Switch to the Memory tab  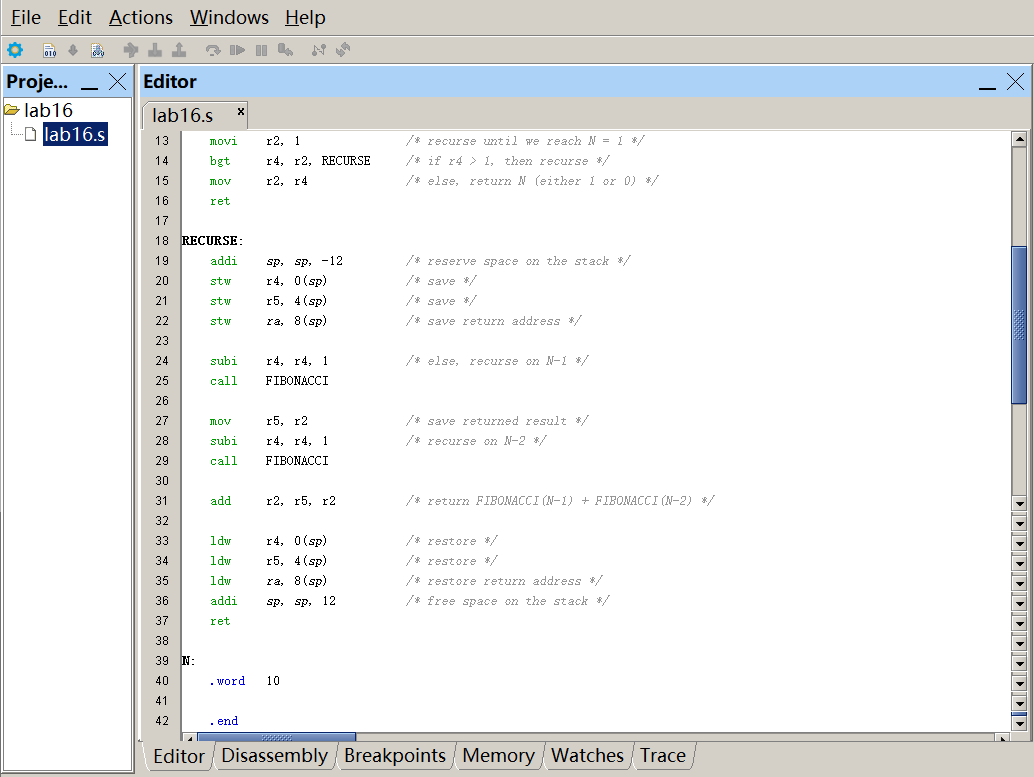[498, 755]
